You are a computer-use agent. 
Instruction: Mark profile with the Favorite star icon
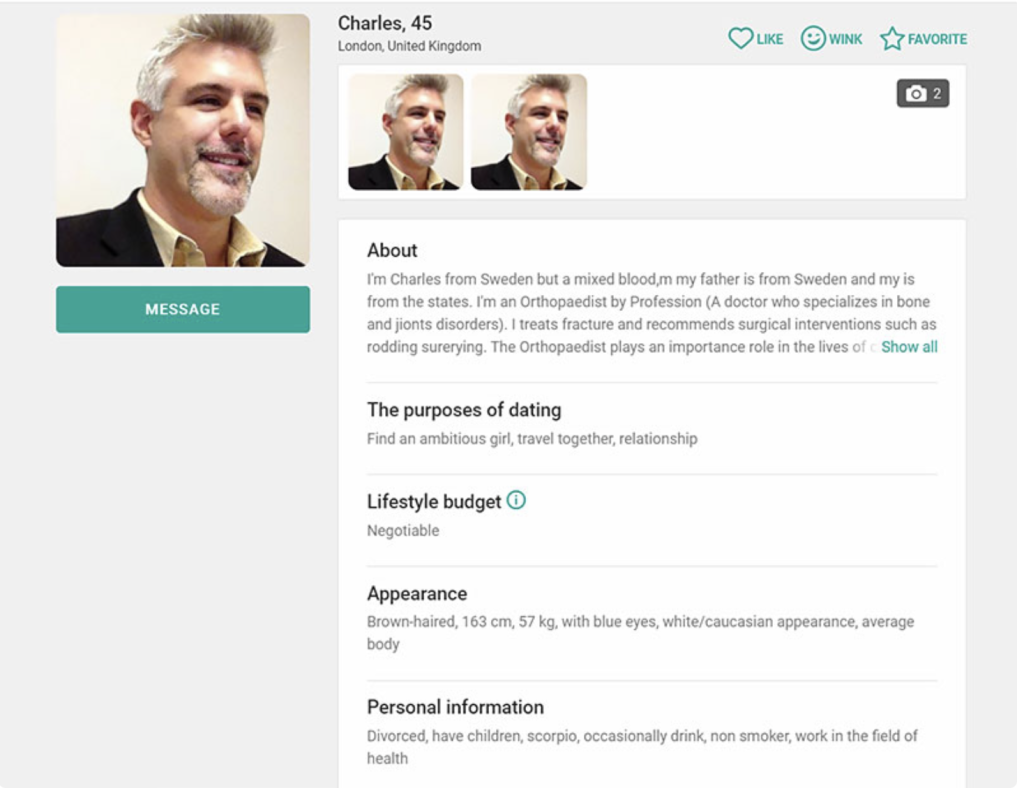click(891, 39)
